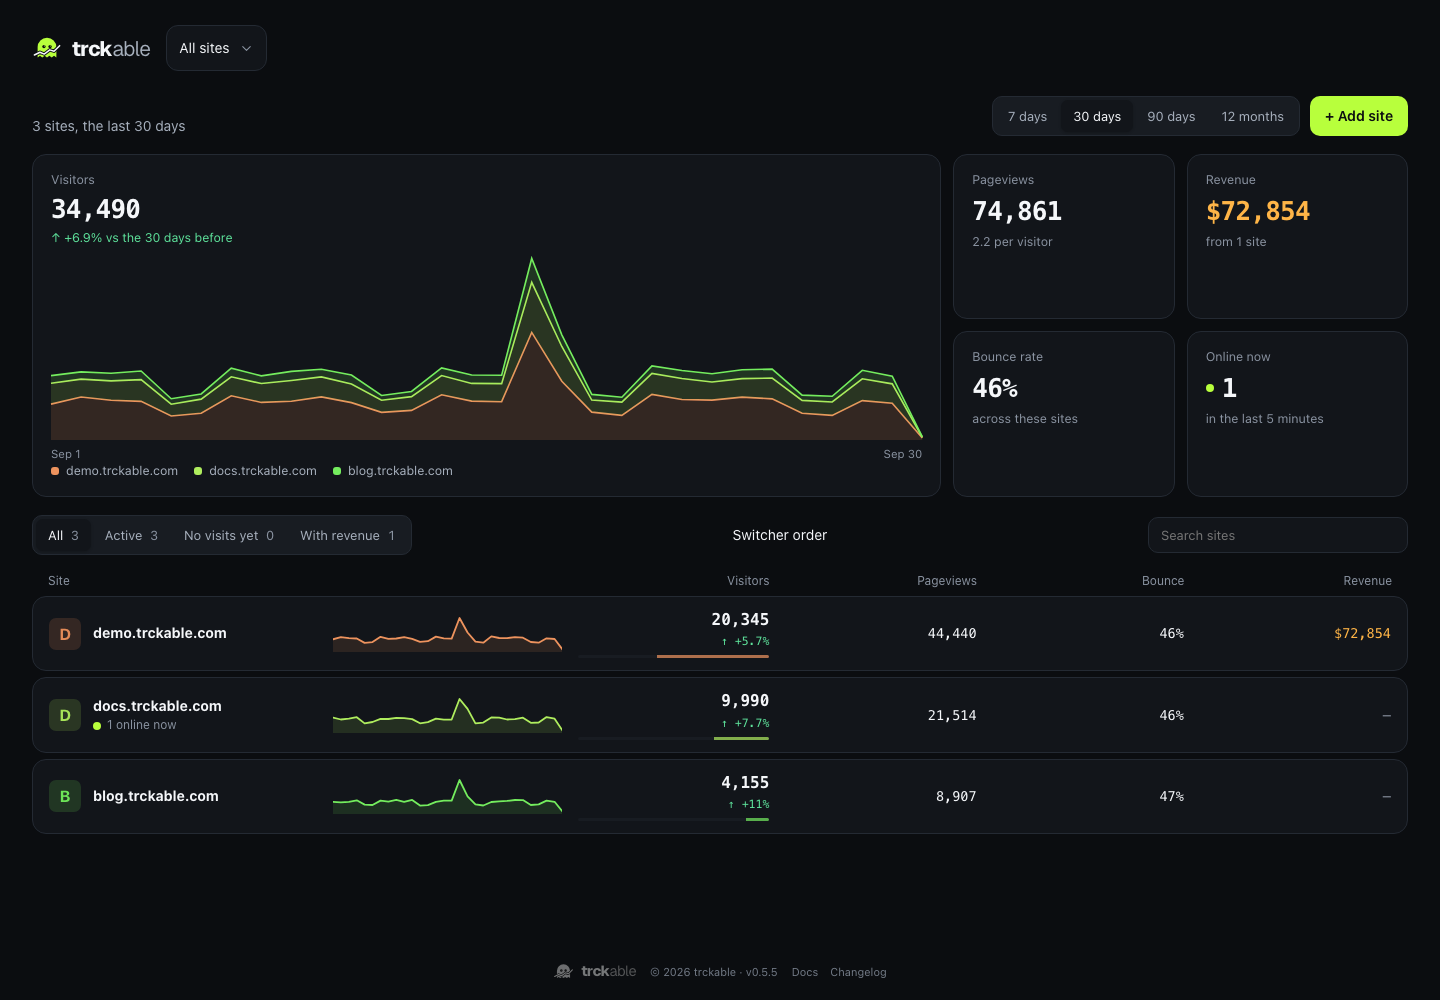Click the Online now green dot
Screen dimensions: 1440x1000
click(x=1210, y=388)
